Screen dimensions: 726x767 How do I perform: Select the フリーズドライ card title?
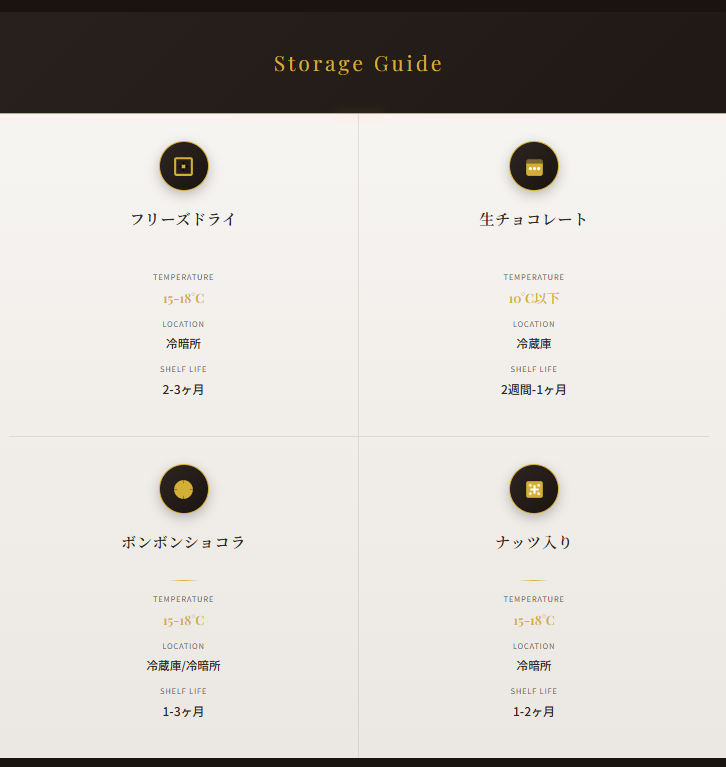(x=183, y=219)
